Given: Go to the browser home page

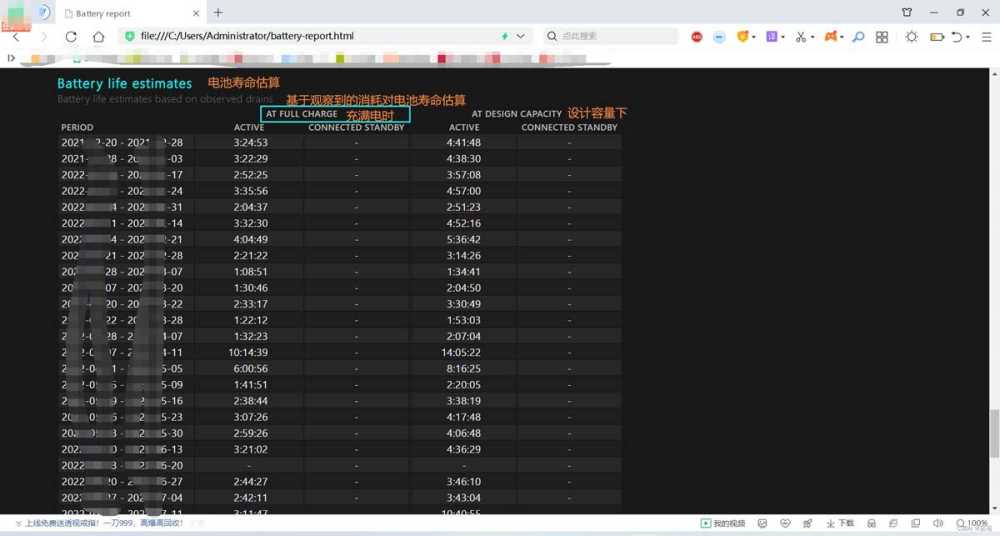Looking at the screenshot, I should 98,36.
